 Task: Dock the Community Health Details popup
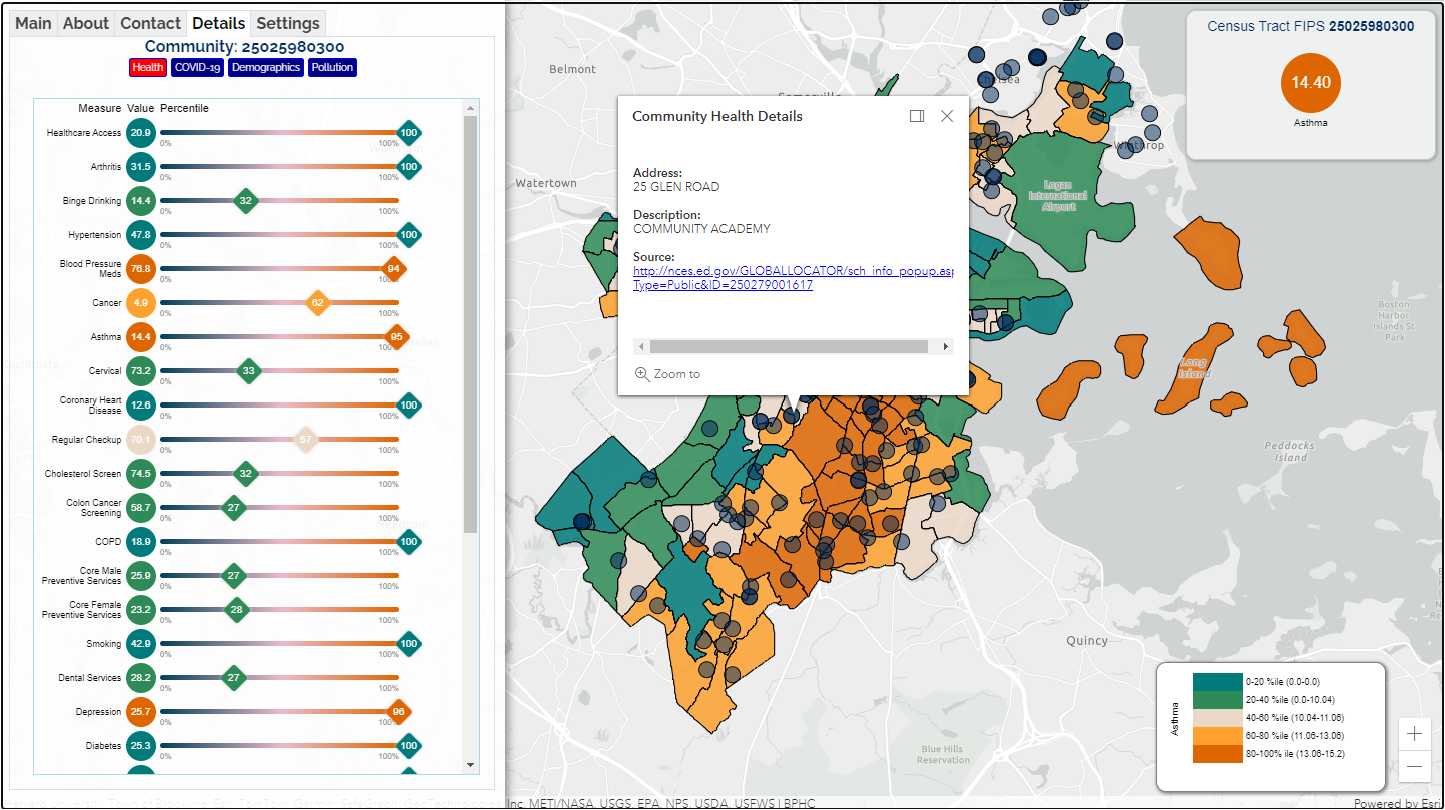pyautogui.click(x=916, y=116)
